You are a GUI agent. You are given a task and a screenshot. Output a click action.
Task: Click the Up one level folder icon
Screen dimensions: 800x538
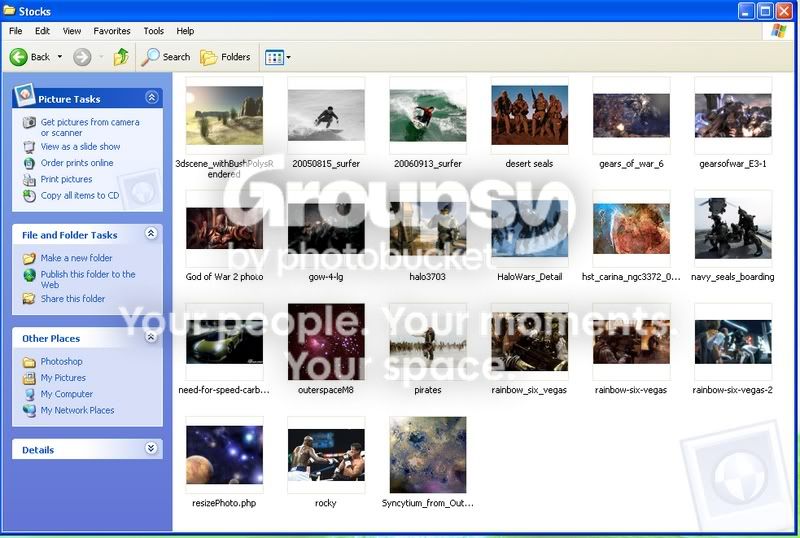point(121,57)
